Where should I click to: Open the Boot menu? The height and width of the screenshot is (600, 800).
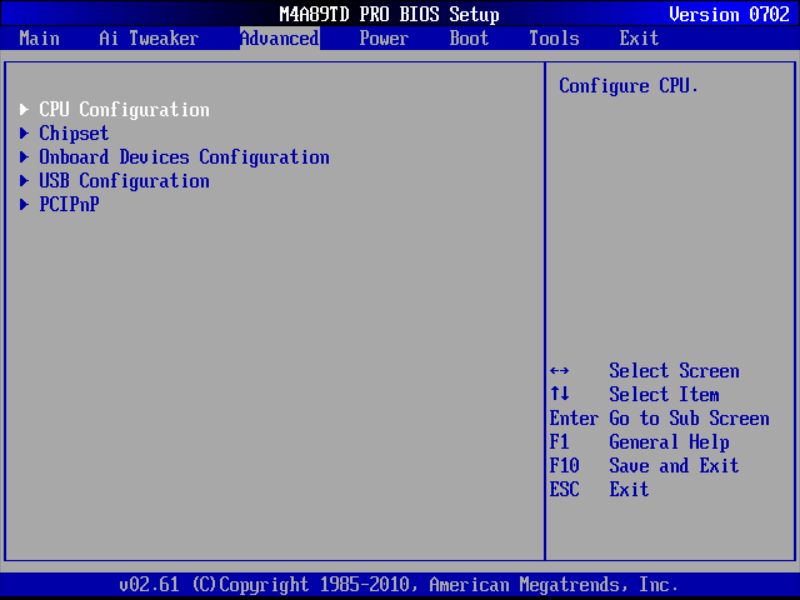[x=467, y=38]
